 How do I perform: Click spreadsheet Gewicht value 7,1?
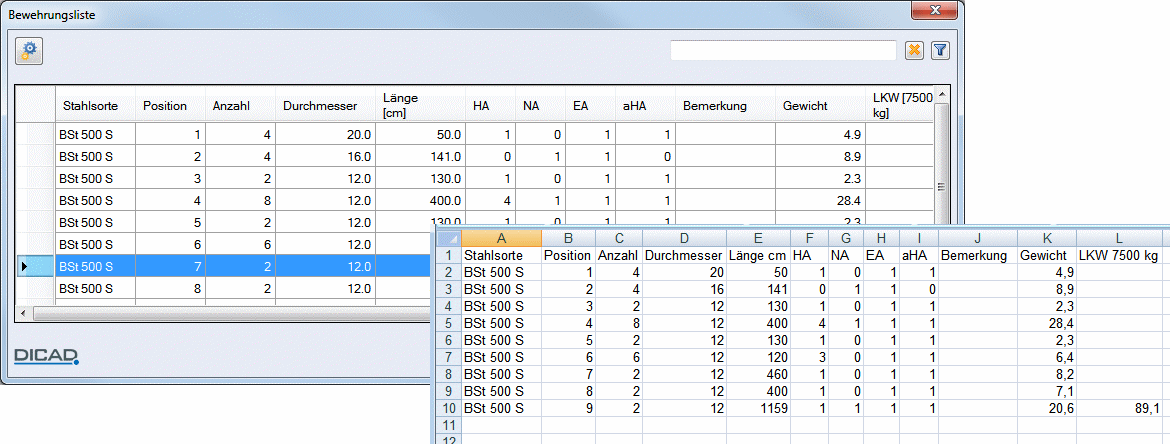tap(1047, 391)
